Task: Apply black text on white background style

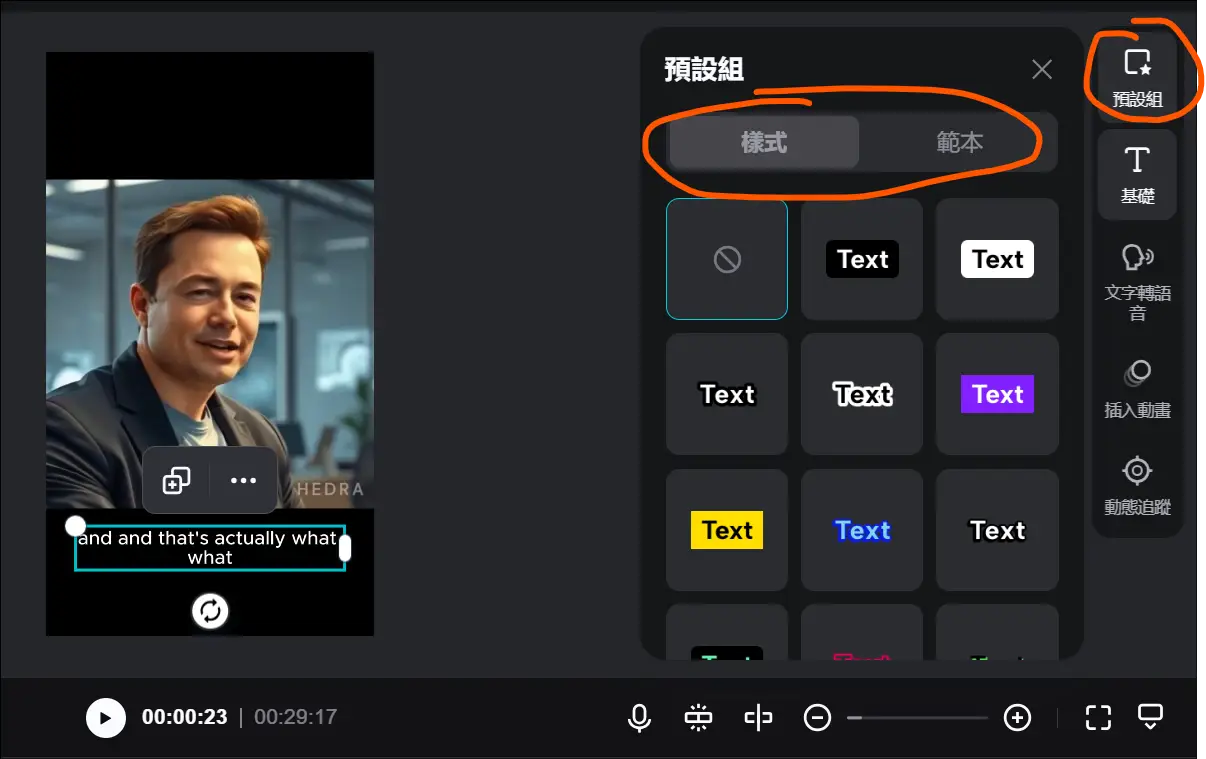Action: coord(997,259)
